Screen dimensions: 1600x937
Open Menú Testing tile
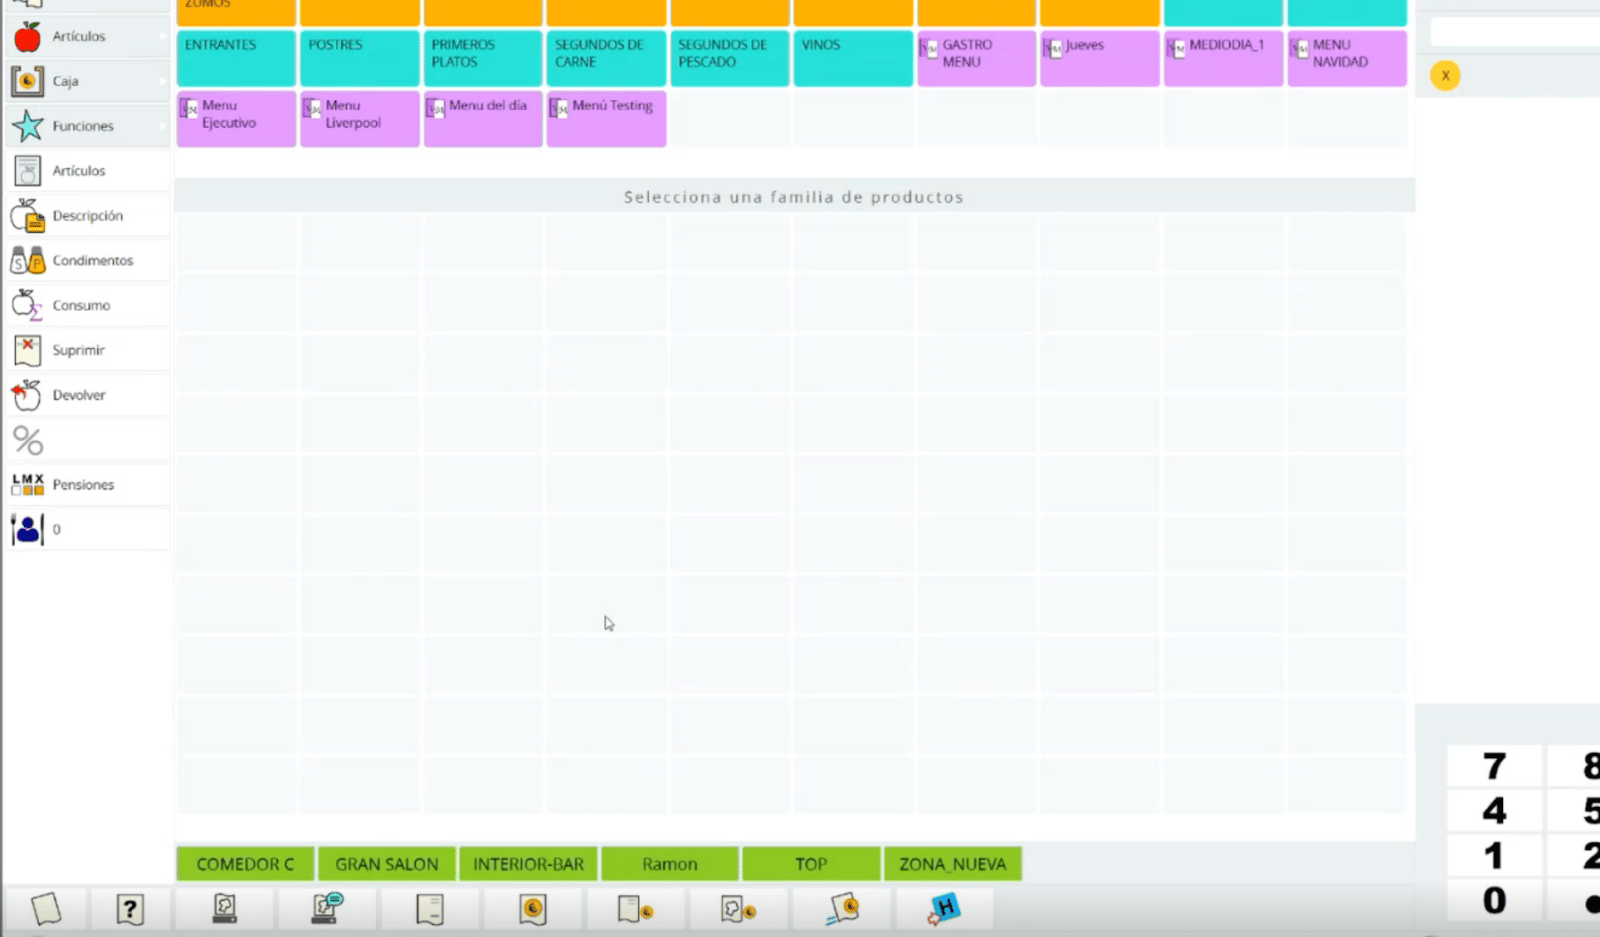tap(606, 119)
